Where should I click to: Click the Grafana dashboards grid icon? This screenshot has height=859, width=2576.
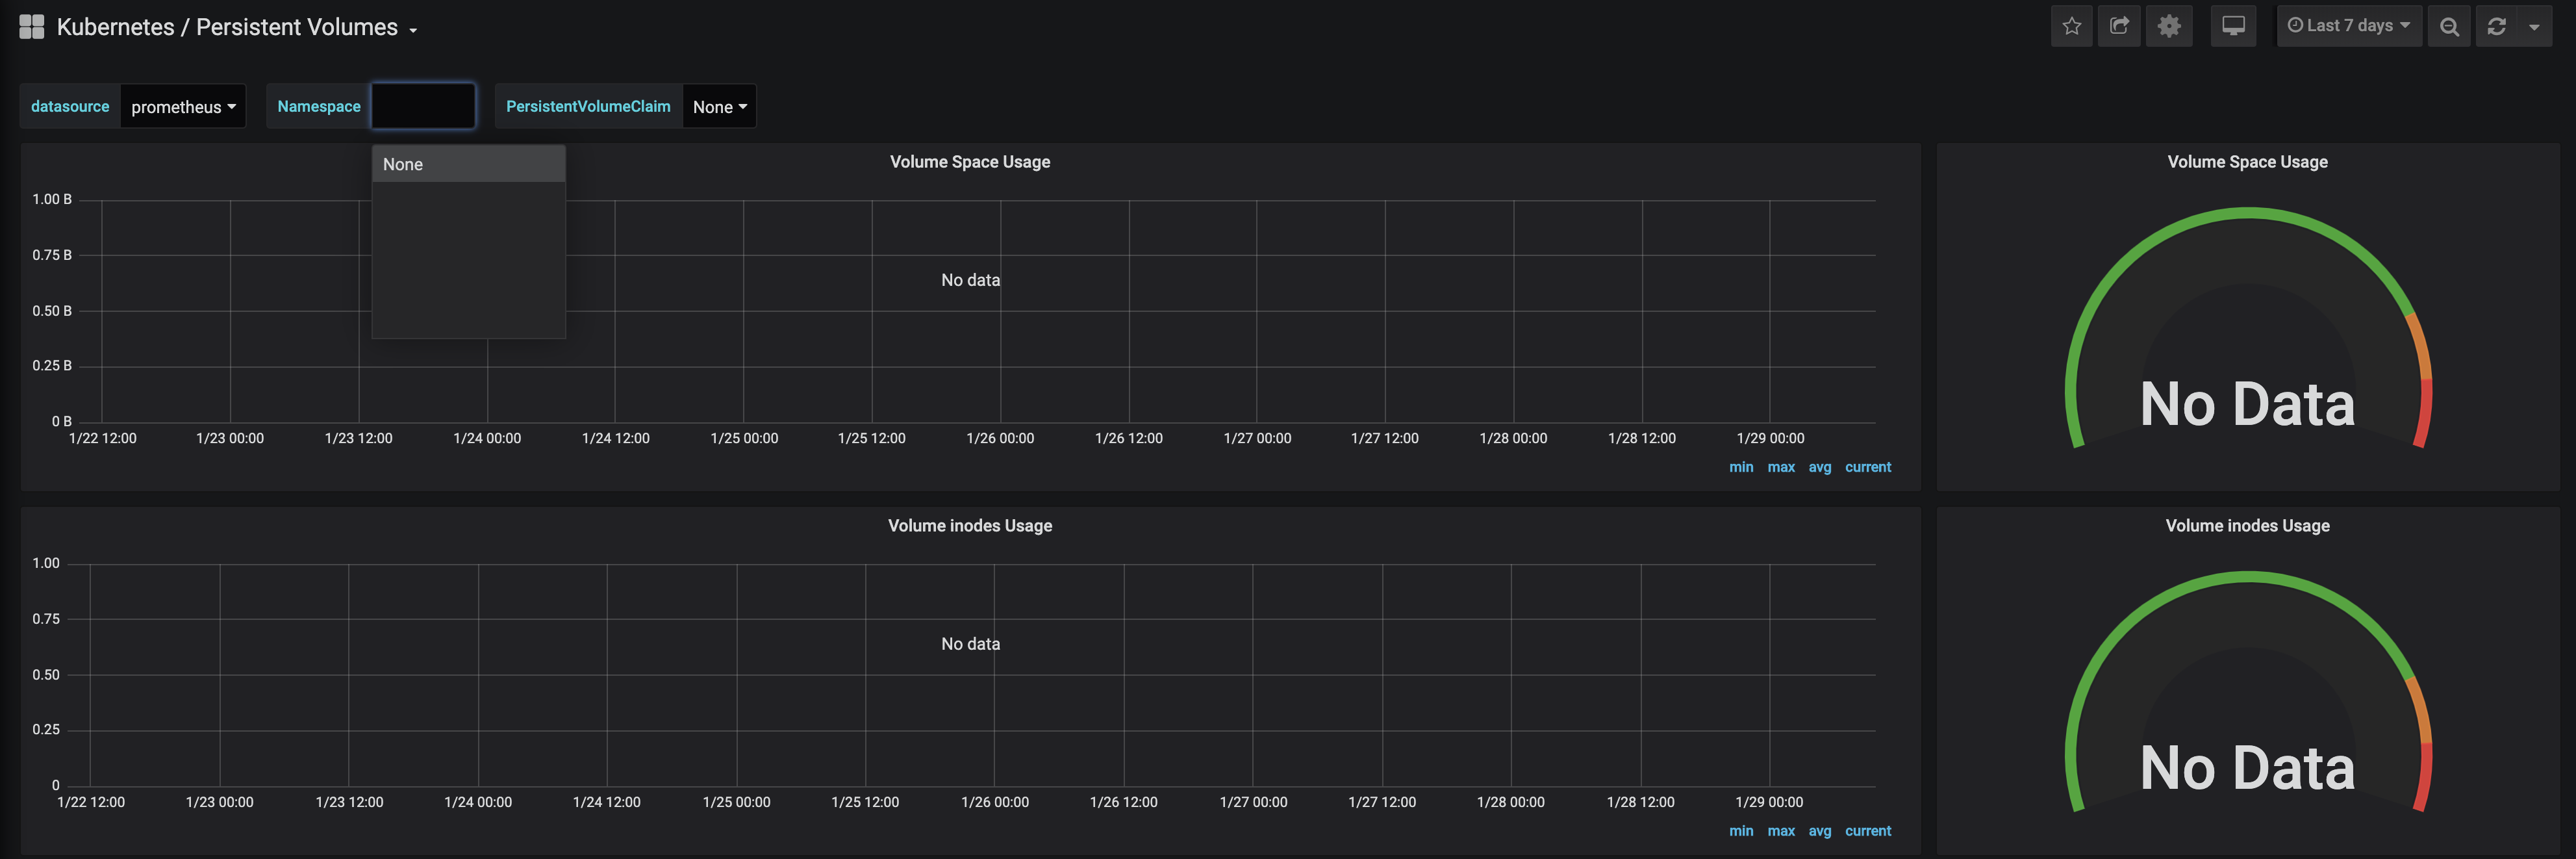(x=32, y=27)
